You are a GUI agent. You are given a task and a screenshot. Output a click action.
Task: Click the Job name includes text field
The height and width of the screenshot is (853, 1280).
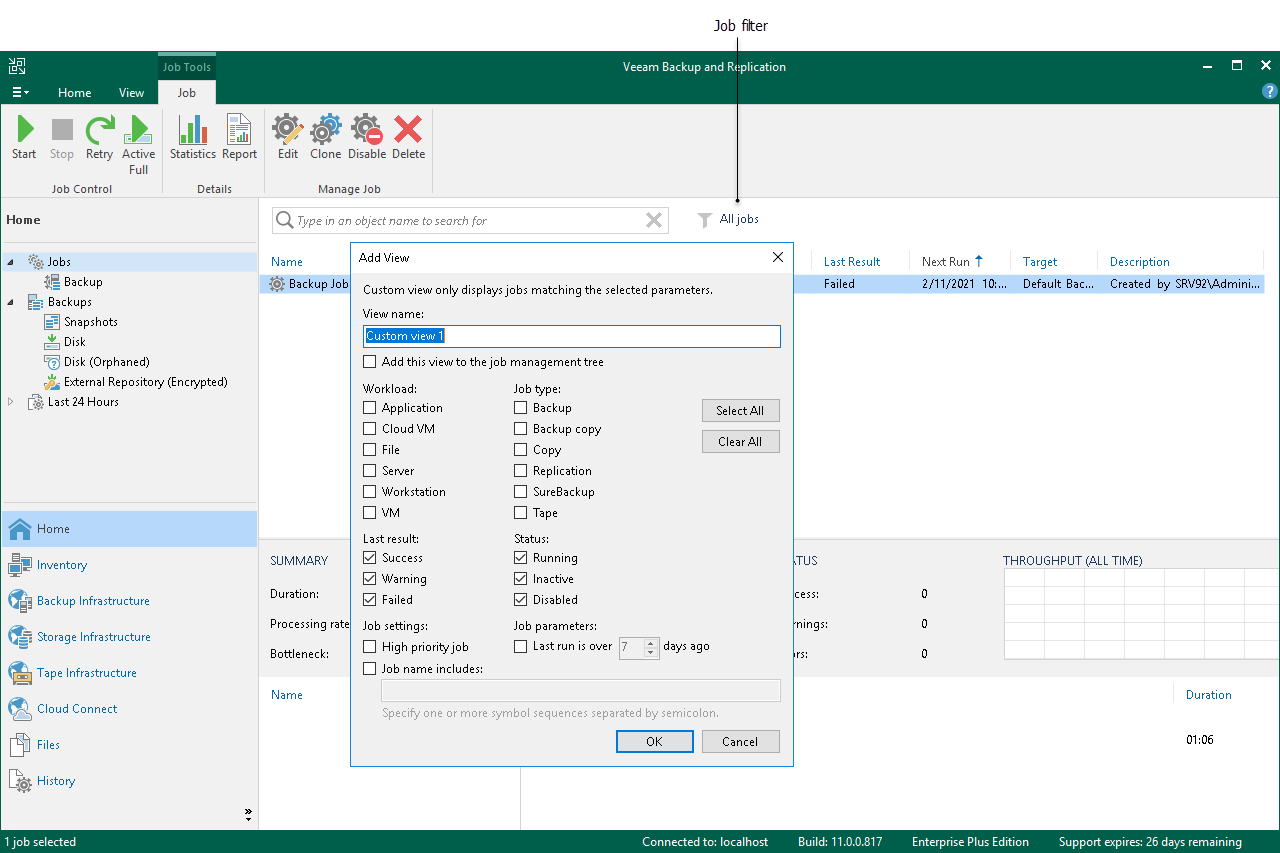pos(581,691)
